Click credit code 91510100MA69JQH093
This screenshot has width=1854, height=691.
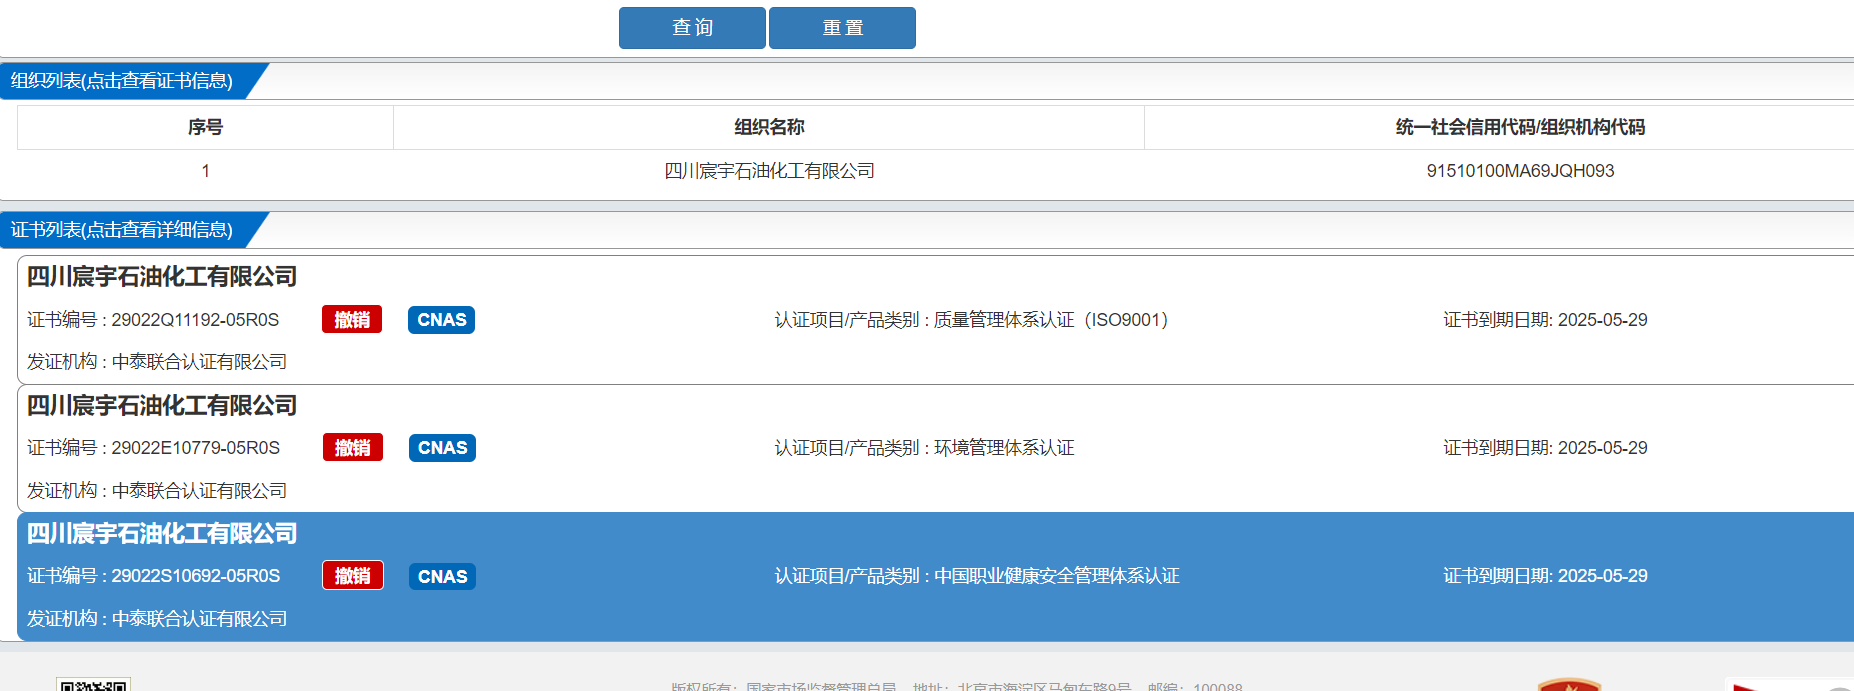coord(1520,171)
